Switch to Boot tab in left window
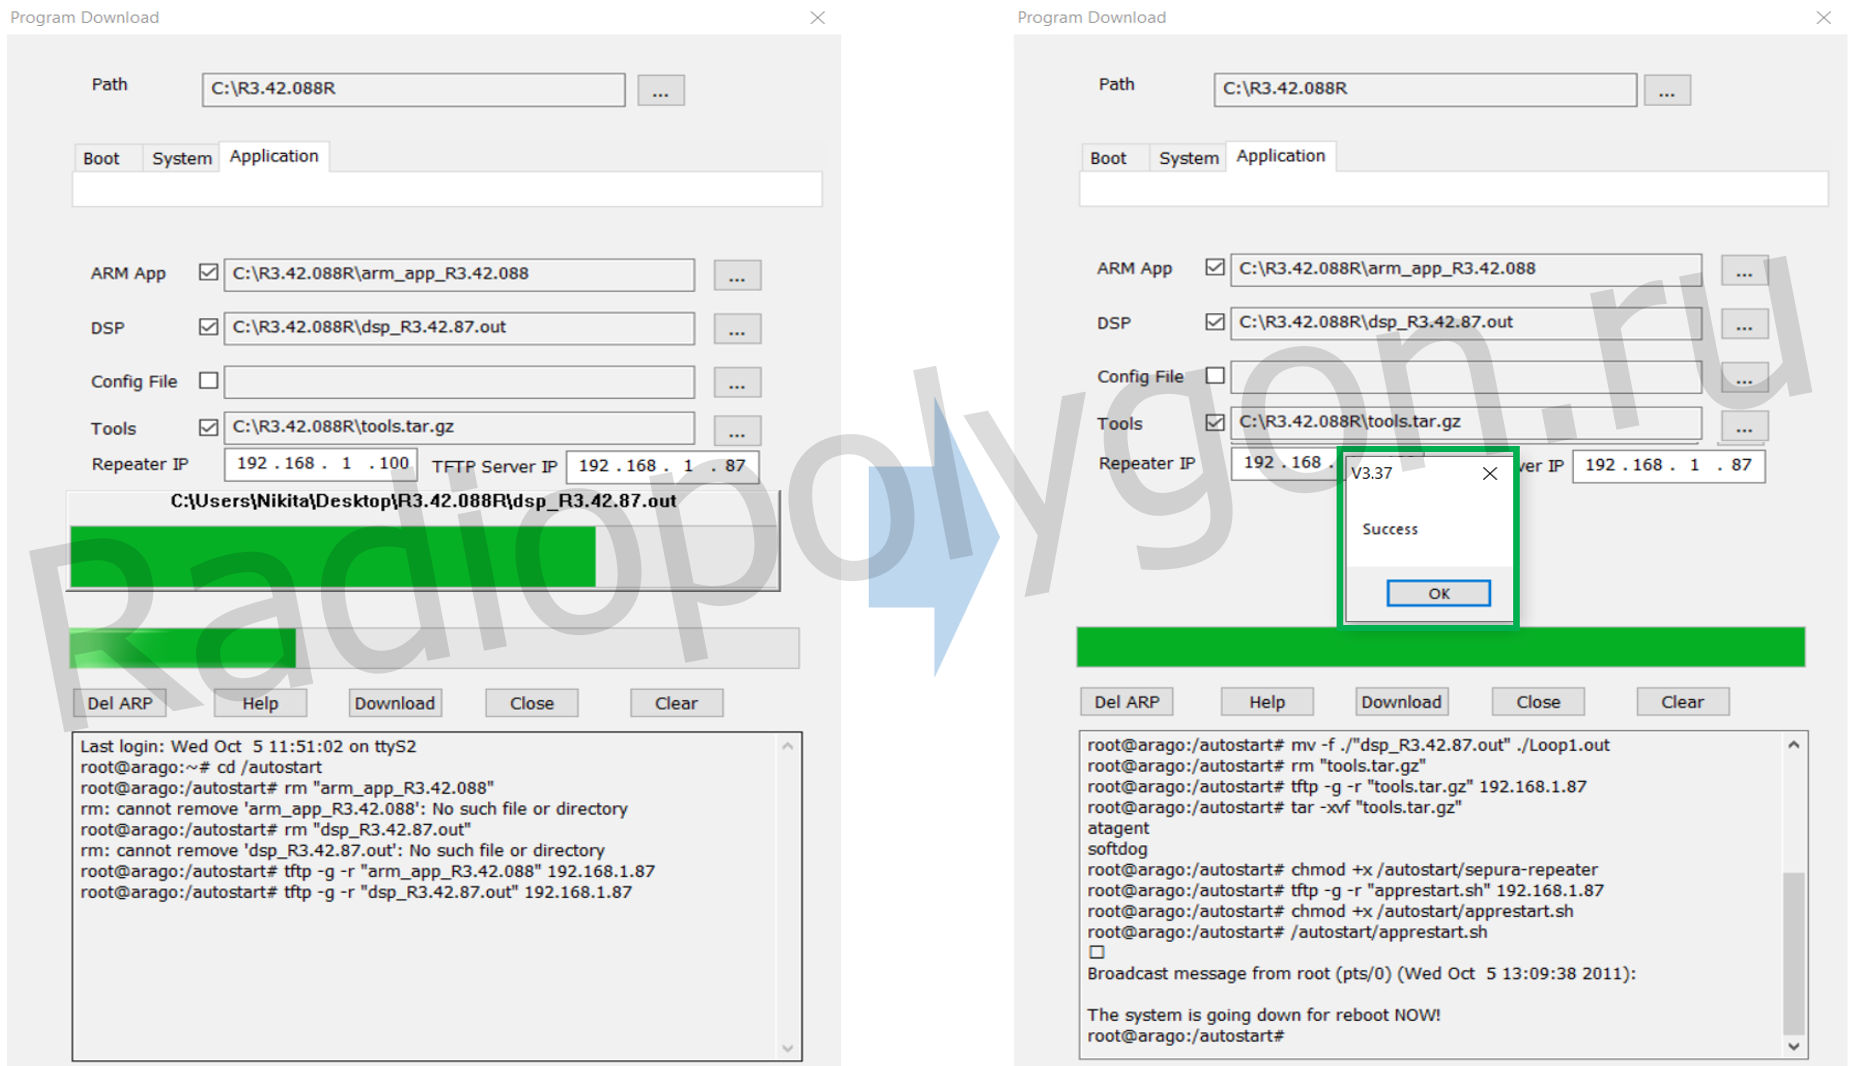The image size is (1859, 1066). [101, 159]
